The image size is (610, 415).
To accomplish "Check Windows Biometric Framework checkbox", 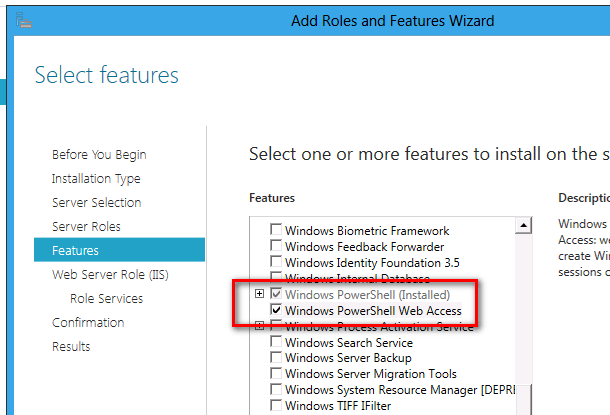I will click(x=277, y=231).
